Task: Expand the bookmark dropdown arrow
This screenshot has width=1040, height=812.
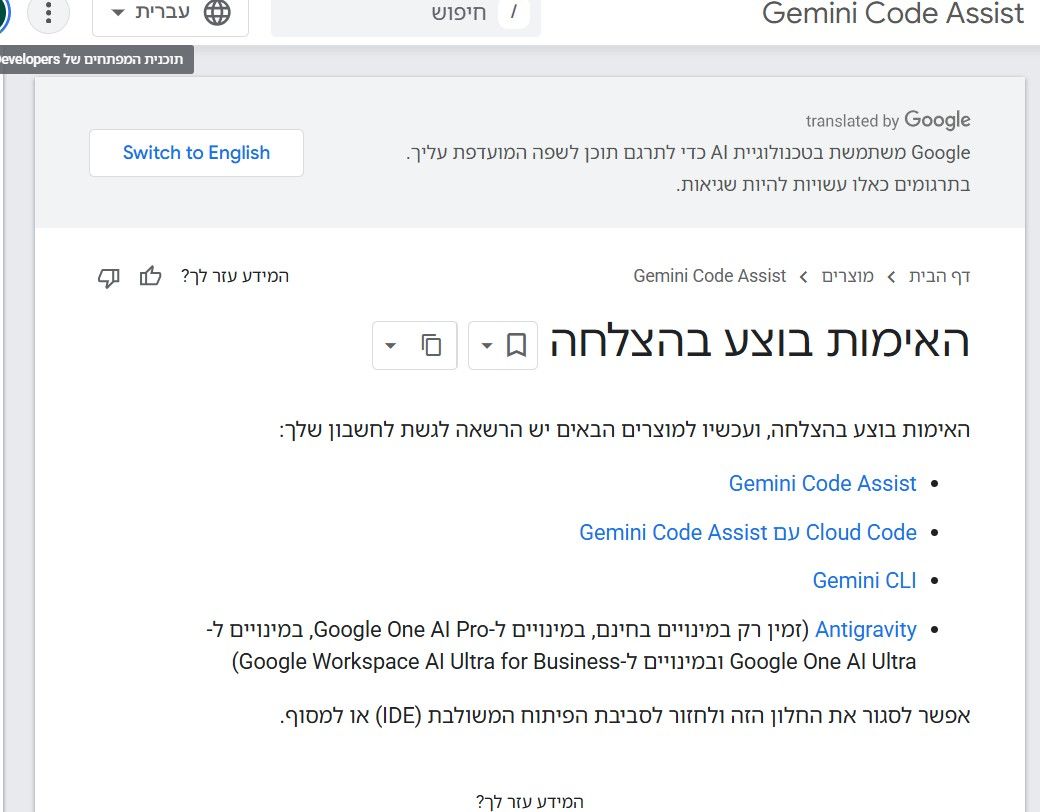Action: (487, 346)
